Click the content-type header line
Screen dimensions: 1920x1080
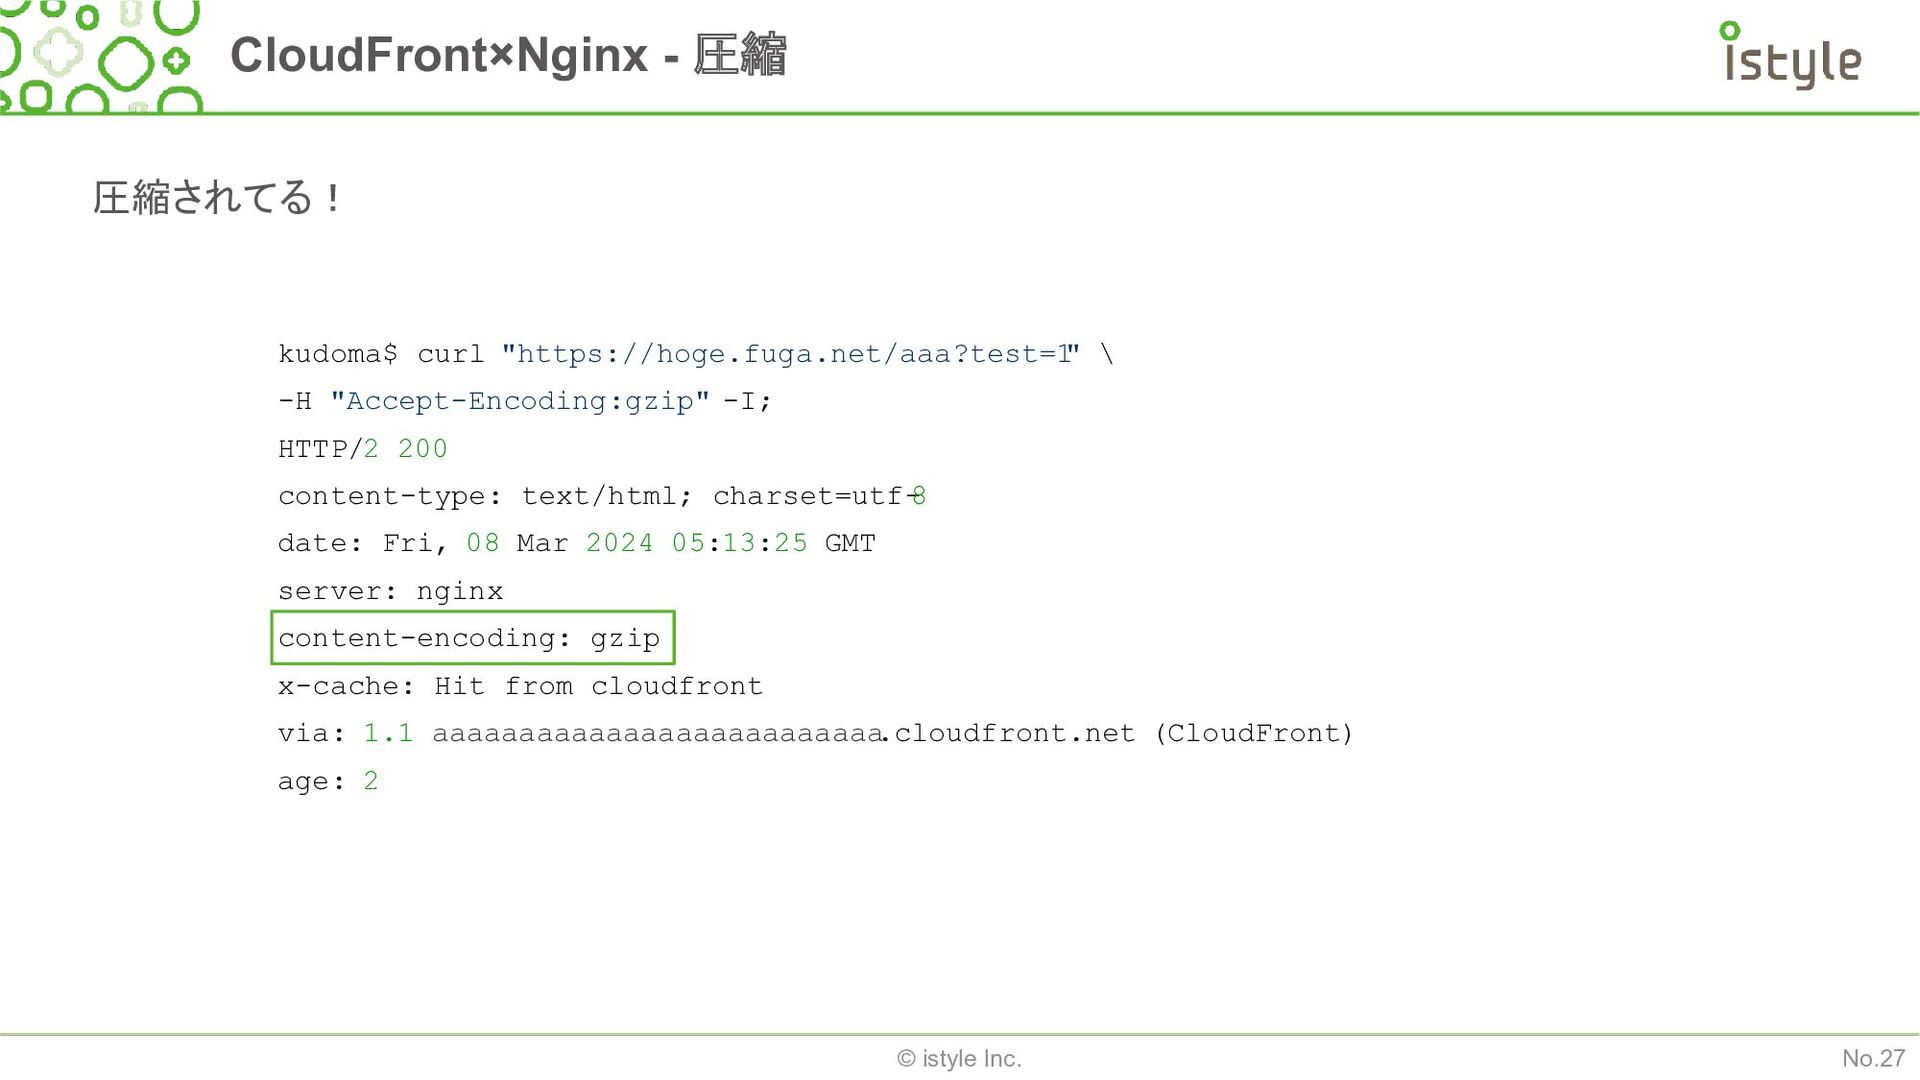click(x=602, y=496)
